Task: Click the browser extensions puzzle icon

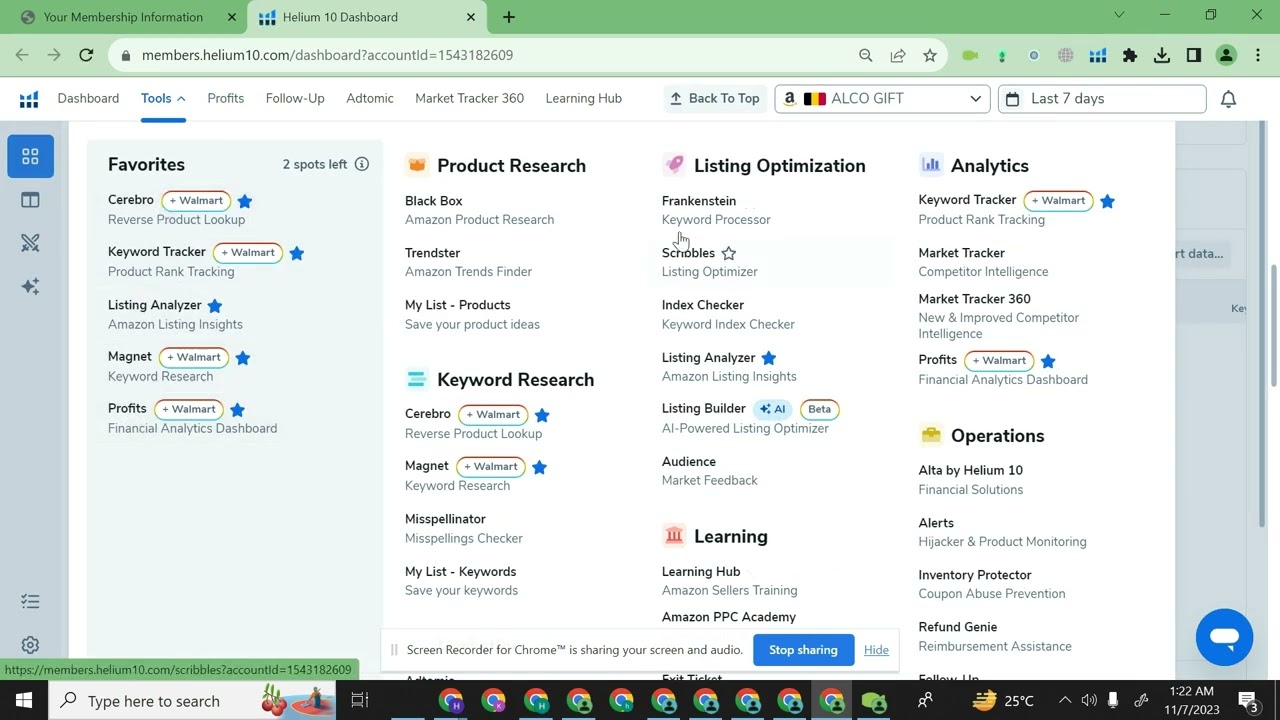Action: tap(1130, 56)
